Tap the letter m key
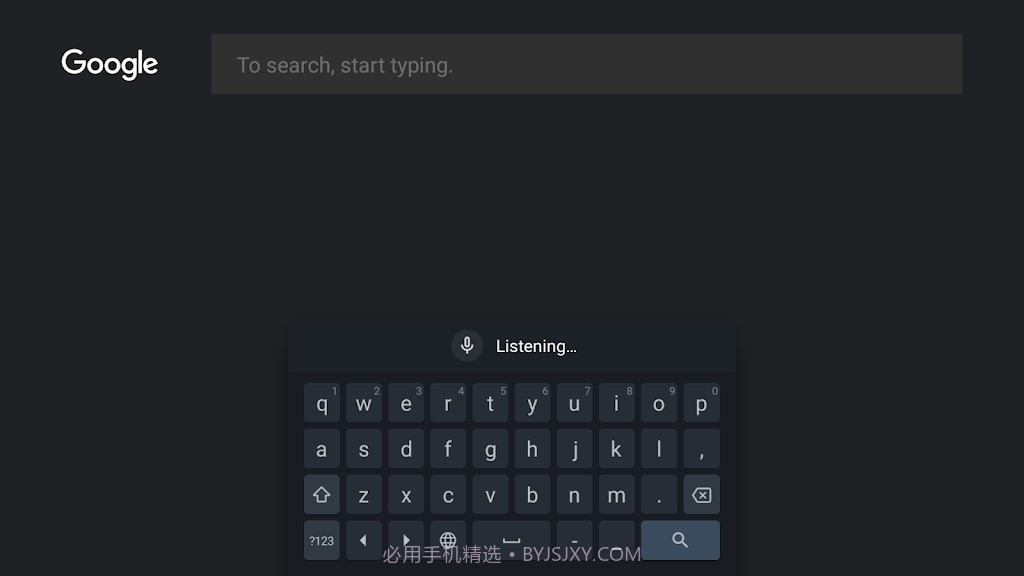Screen dimensions: 1024x576 (616, 494)
